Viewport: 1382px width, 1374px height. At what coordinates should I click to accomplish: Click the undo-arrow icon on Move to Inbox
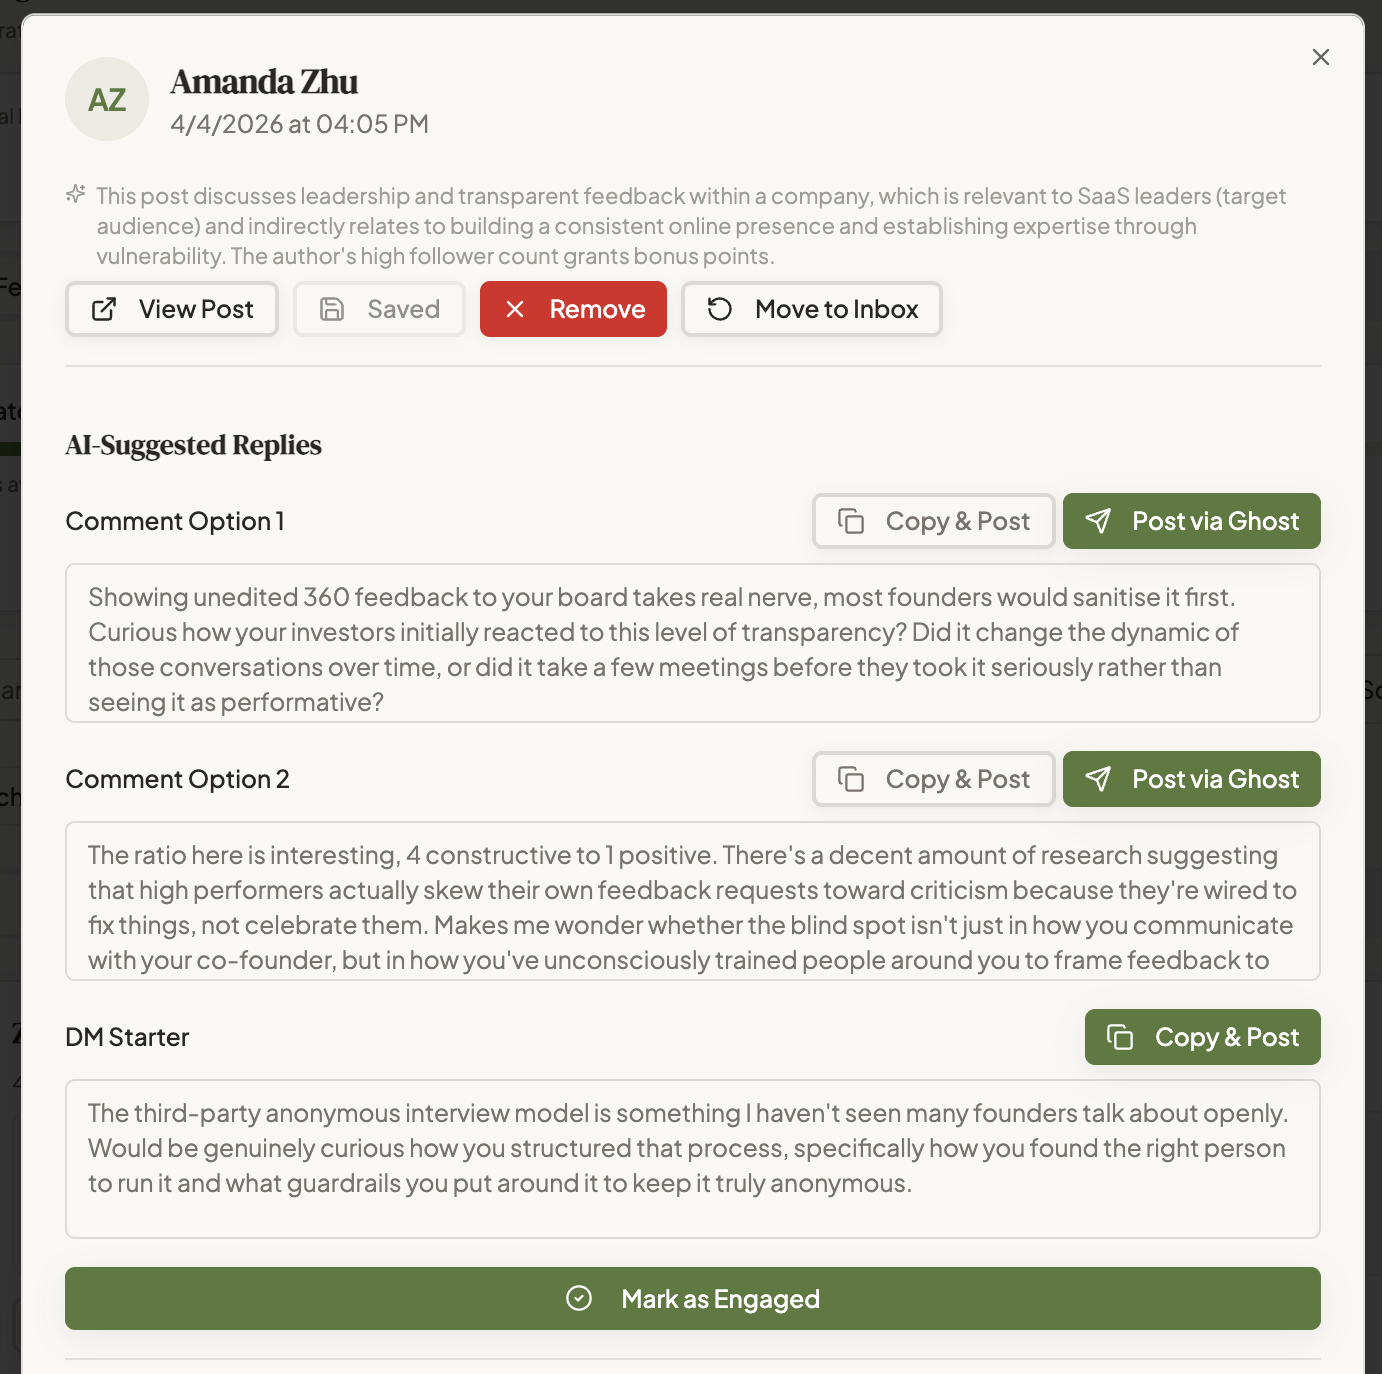point(718,309)
